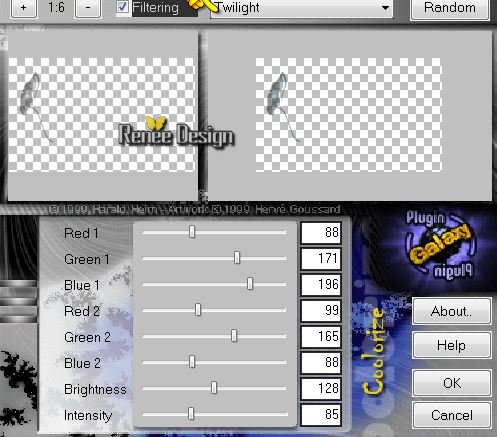Click the Red 1 slider handle
The width and height of the screenshot is (497, 437).
point(192,232)
